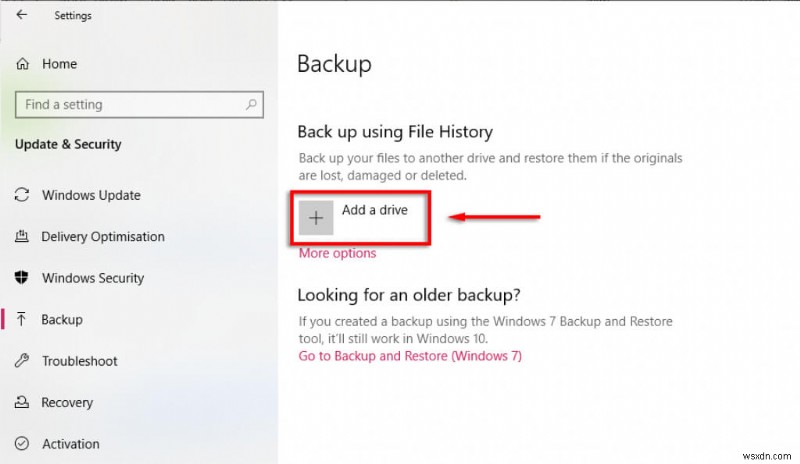Viewport: 800px width, 464px height.
Task: Open Windows Update settings
Action: (91, 195)
